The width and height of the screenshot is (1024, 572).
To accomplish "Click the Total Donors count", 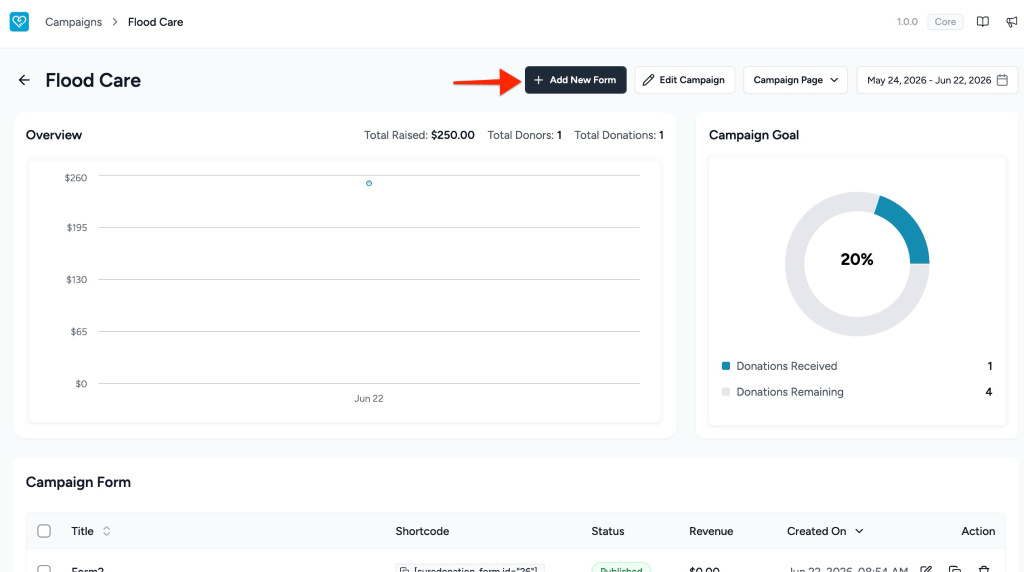I will coord(524,135).
